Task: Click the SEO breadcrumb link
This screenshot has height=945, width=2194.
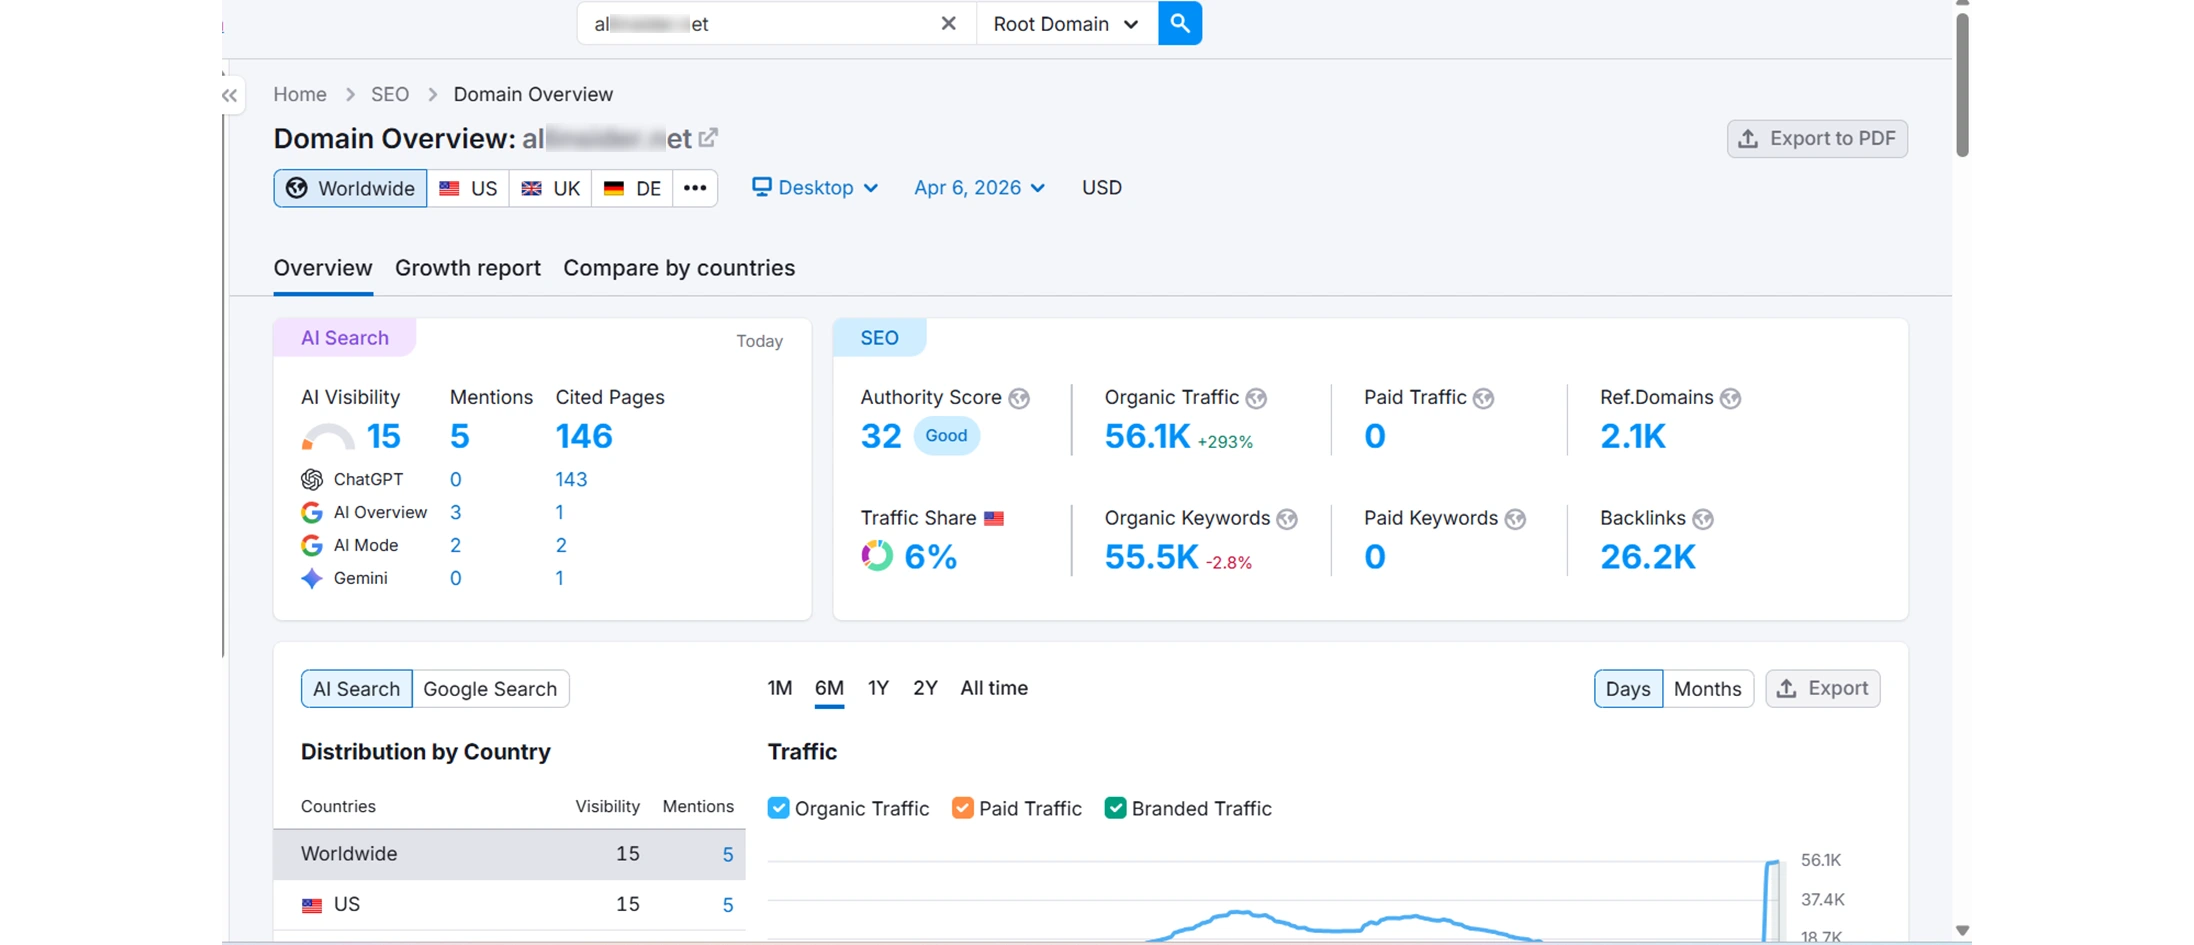Action: click(390, 94)
